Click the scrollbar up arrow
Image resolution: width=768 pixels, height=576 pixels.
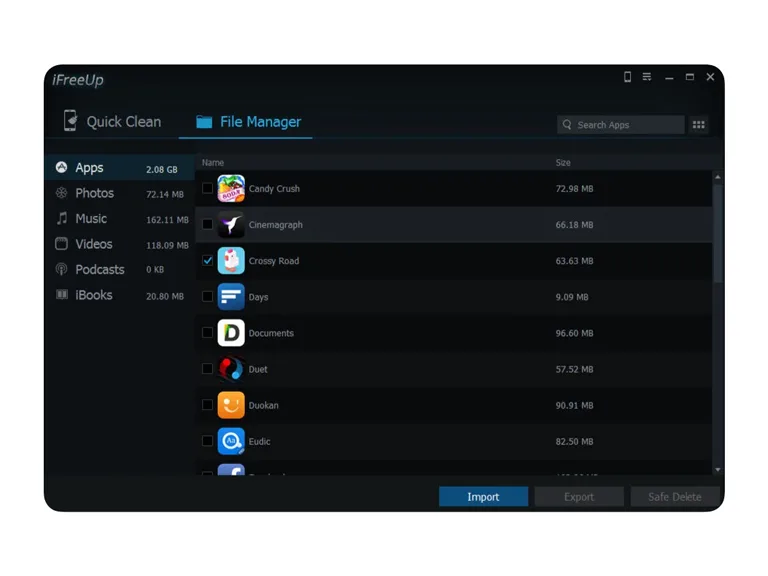(x=718, y=177)
